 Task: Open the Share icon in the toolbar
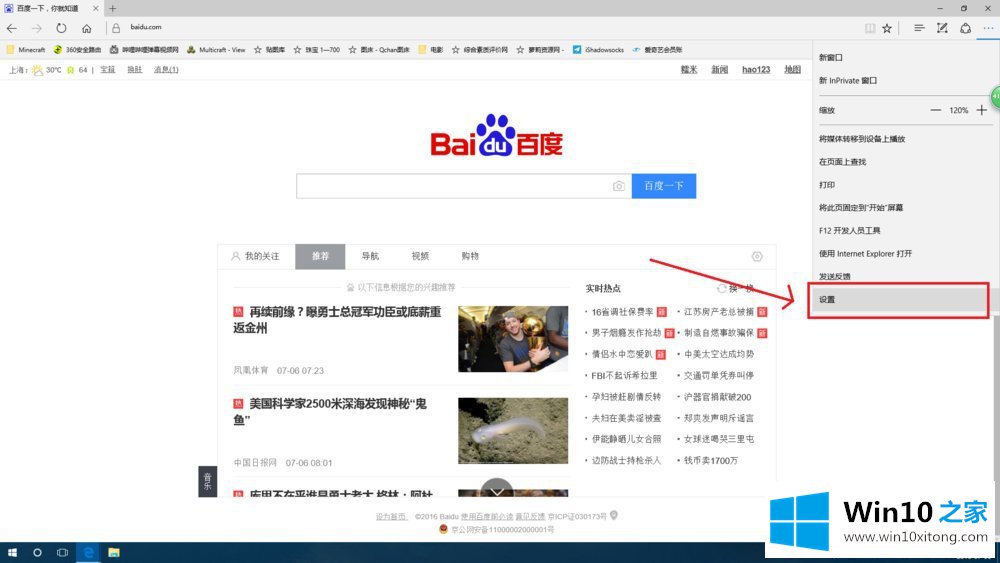pos(966,28)
